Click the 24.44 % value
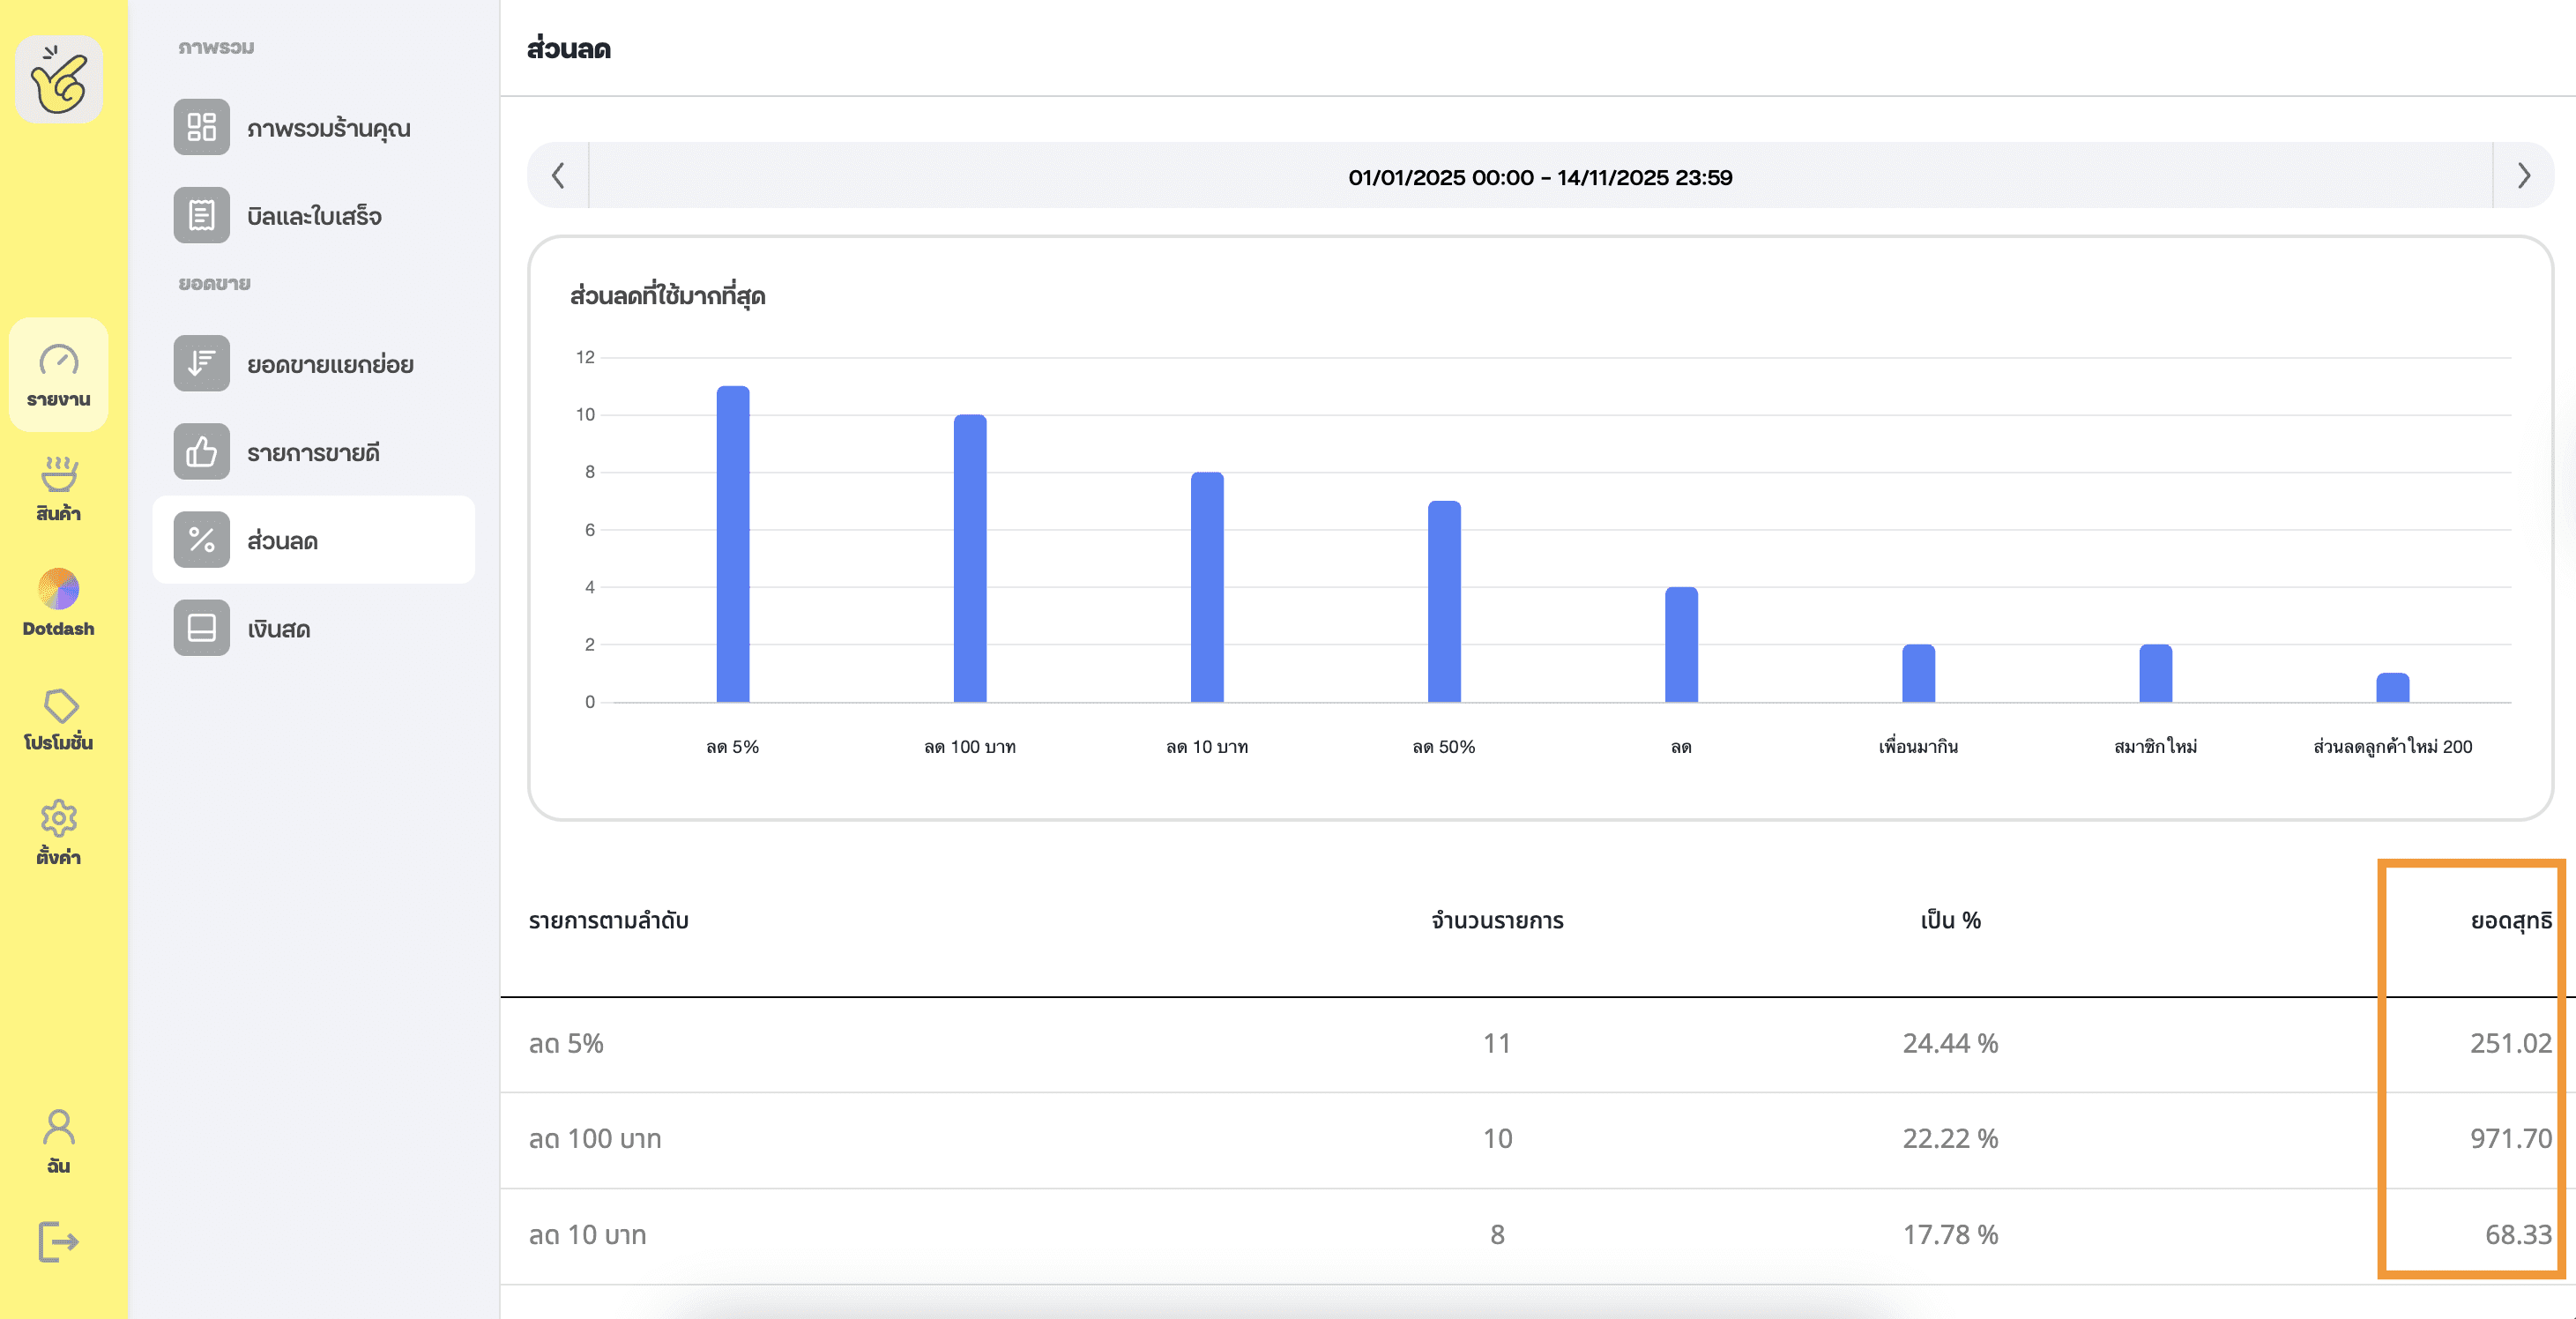This screenshot has width=2576, height=1319. tap(1950, 1044)
